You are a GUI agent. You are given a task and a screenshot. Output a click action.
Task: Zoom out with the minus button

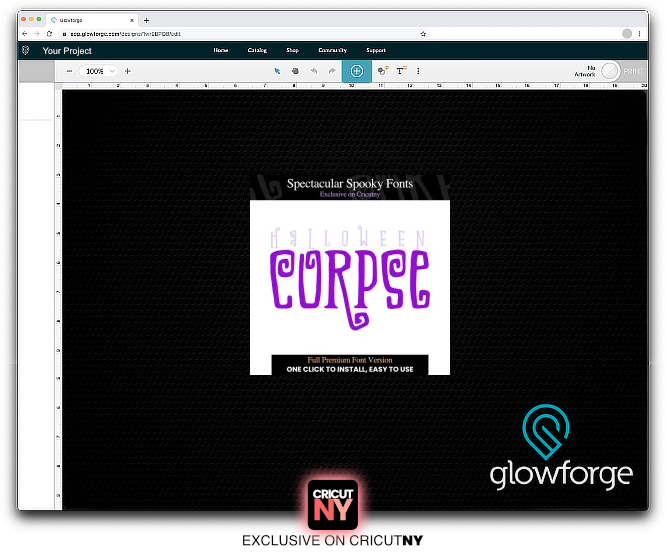coord(69,71)
